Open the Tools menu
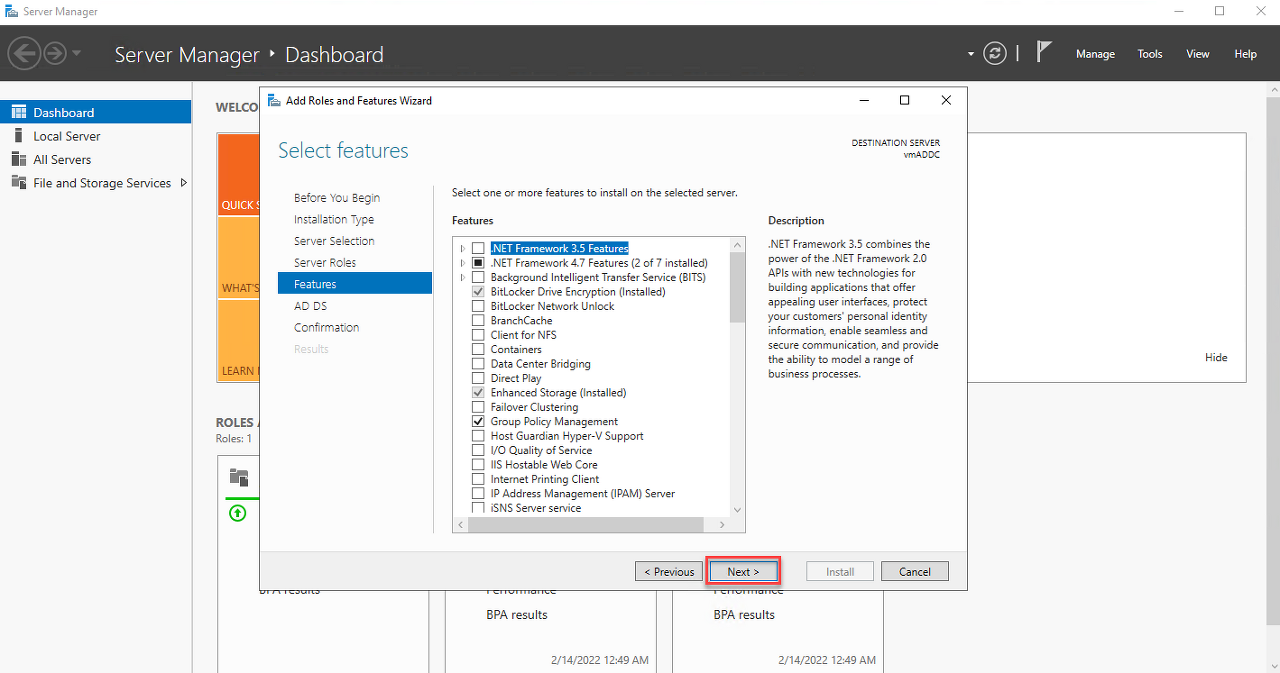Image resolution: width=1280 pixels, height=673 pixels. pos(1150,54)
